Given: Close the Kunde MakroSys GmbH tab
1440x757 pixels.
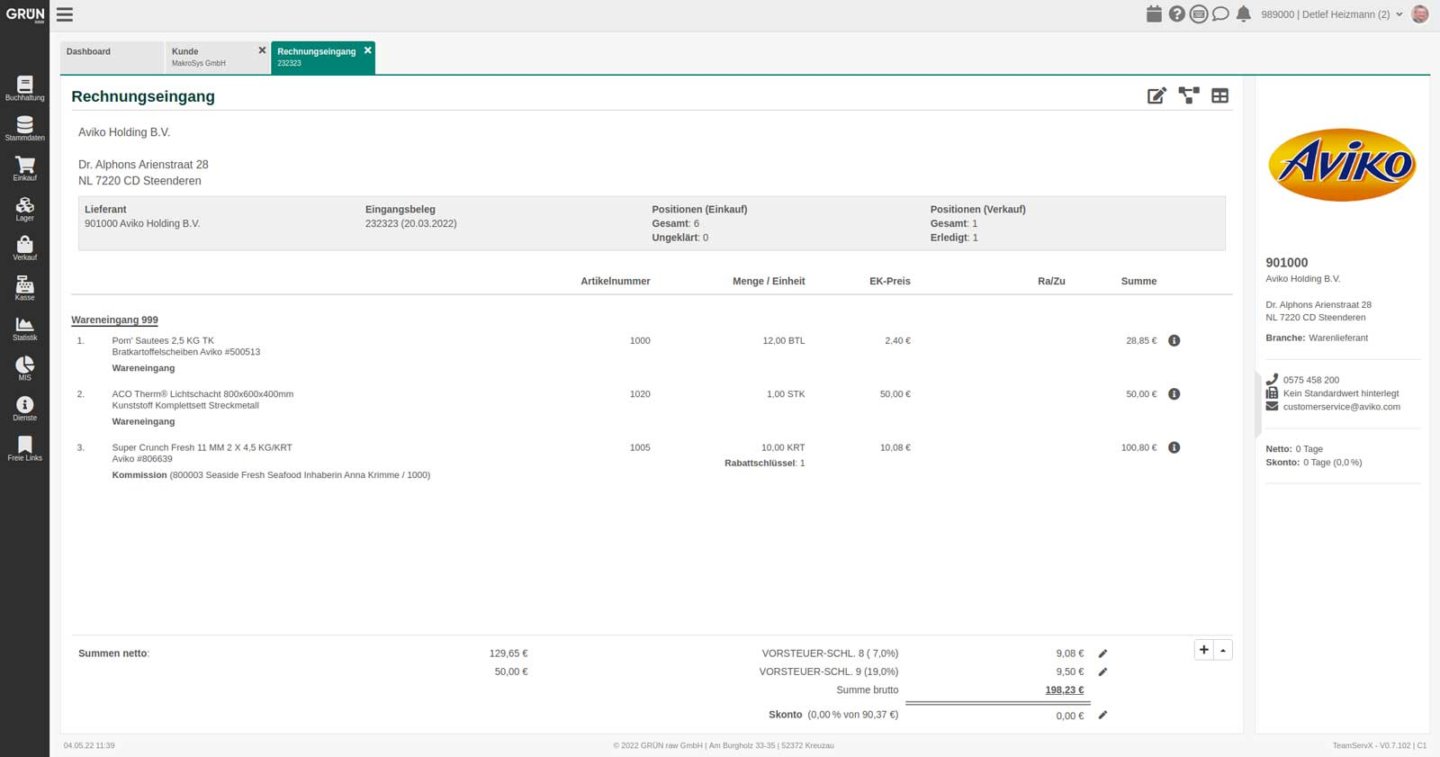Looking at the screenshot, I should [262, 50].
